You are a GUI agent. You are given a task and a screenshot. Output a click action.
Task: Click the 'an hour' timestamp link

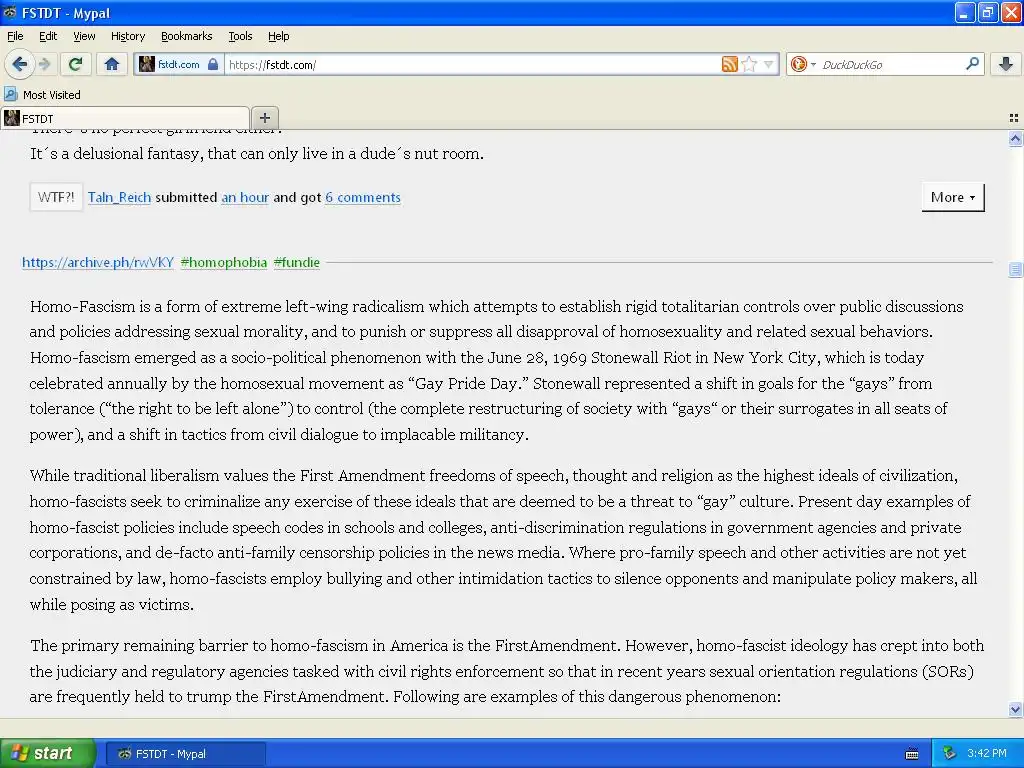[245, 197]
